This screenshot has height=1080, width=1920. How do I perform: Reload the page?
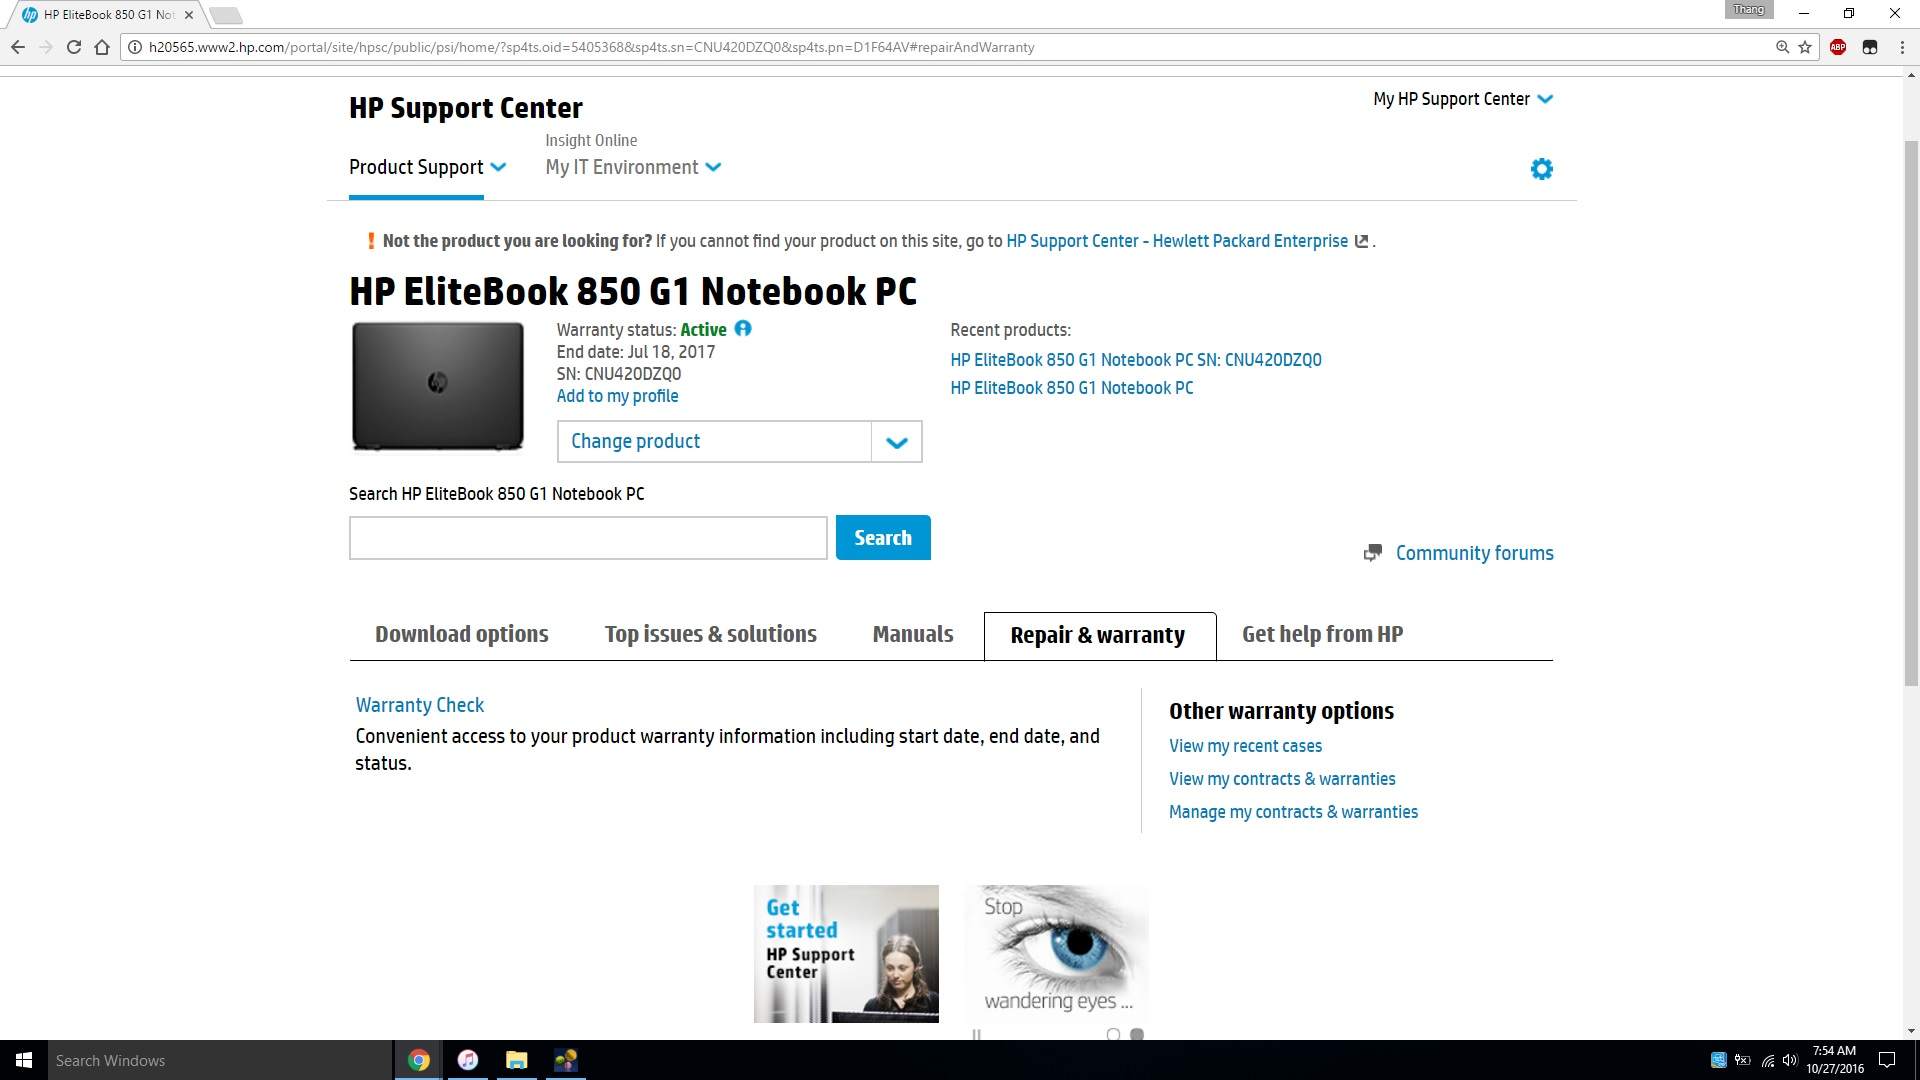point(74,47)
